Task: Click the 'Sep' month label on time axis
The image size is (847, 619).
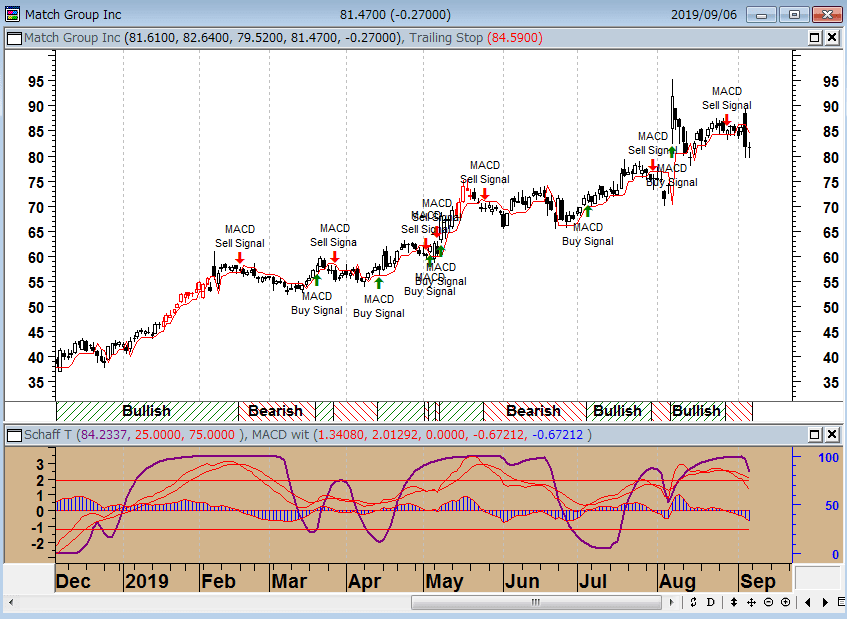Action: click(758, 581)
